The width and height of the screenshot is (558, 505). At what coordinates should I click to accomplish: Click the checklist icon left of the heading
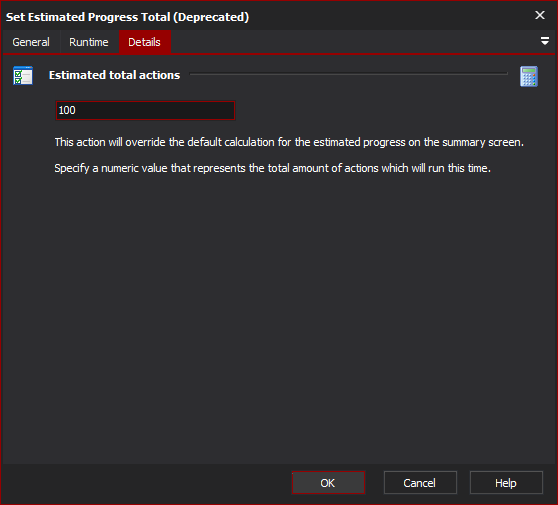(x=23, y=75)
